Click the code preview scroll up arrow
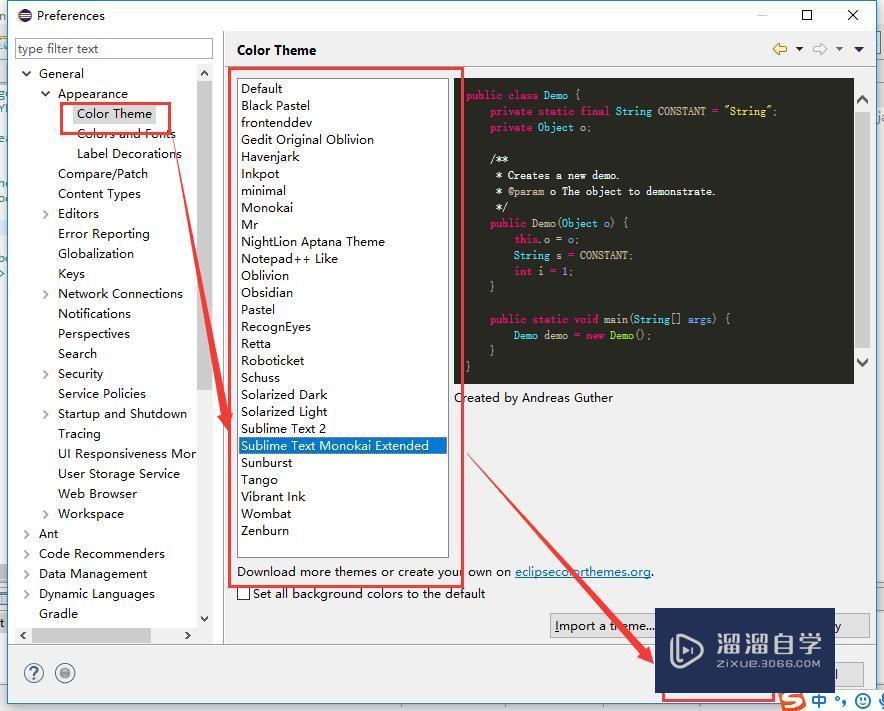Screen dimensions: 884x711 tap(862, 100)
